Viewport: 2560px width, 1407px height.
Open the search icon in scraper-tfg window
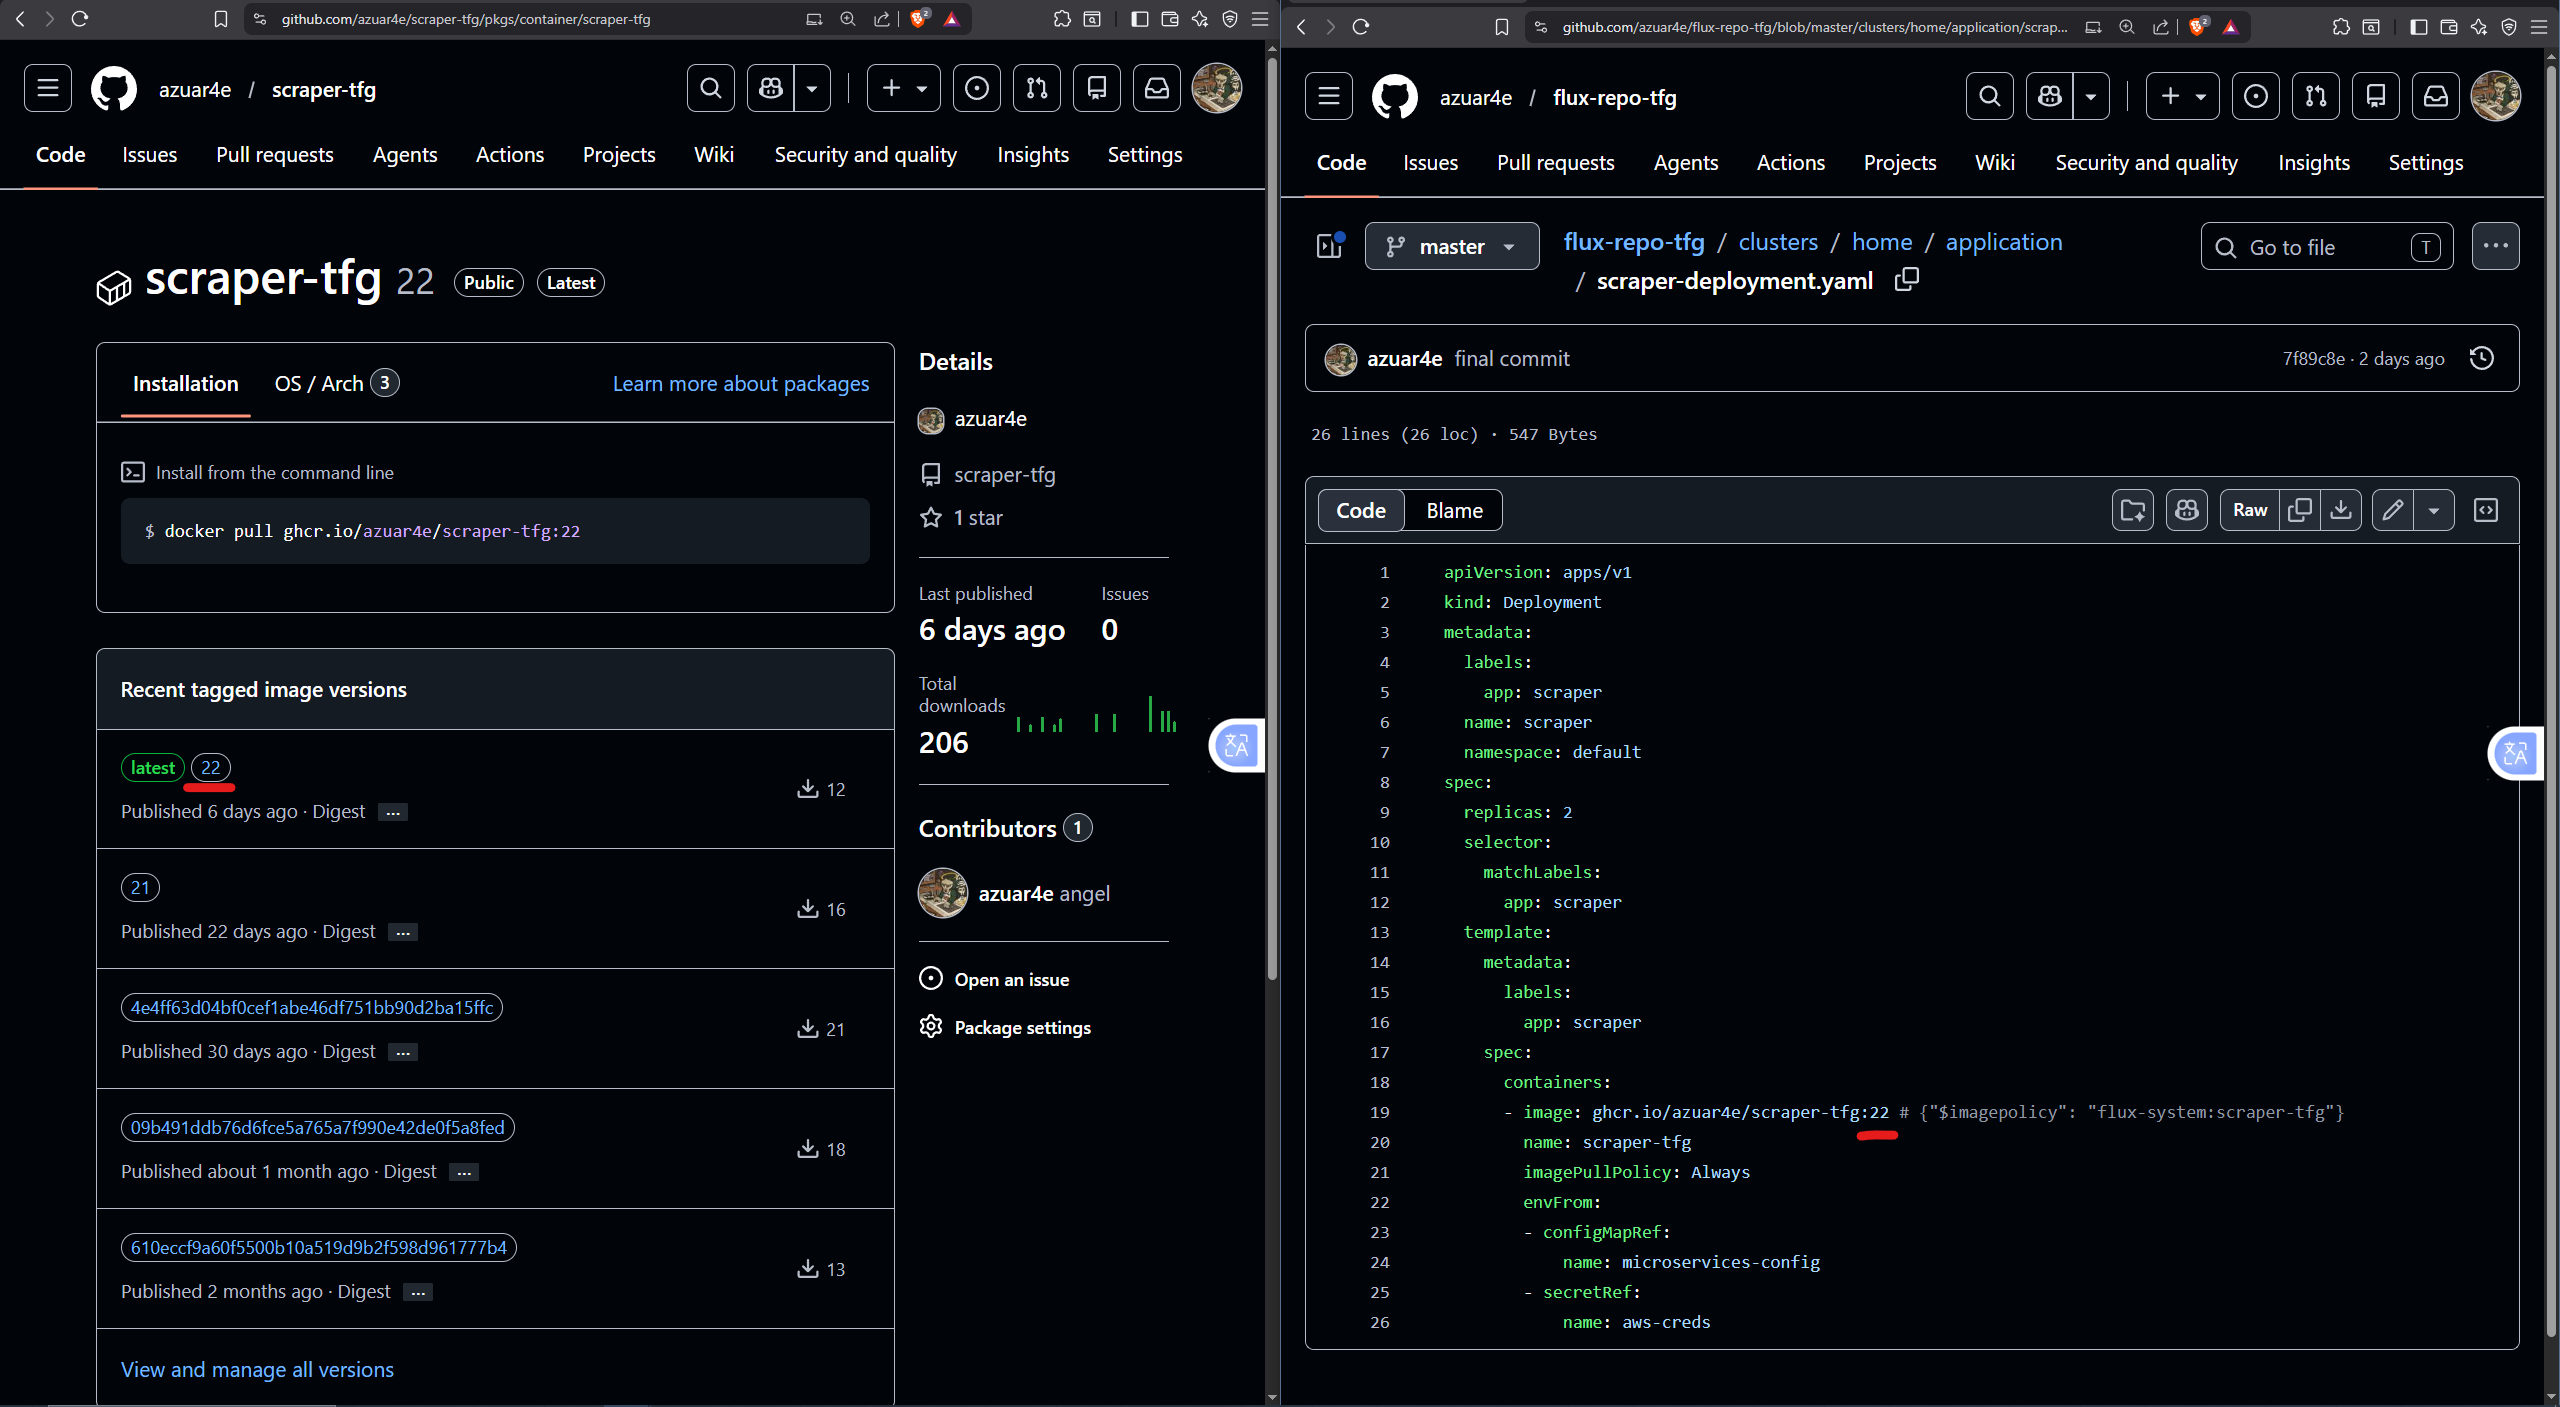711,89
